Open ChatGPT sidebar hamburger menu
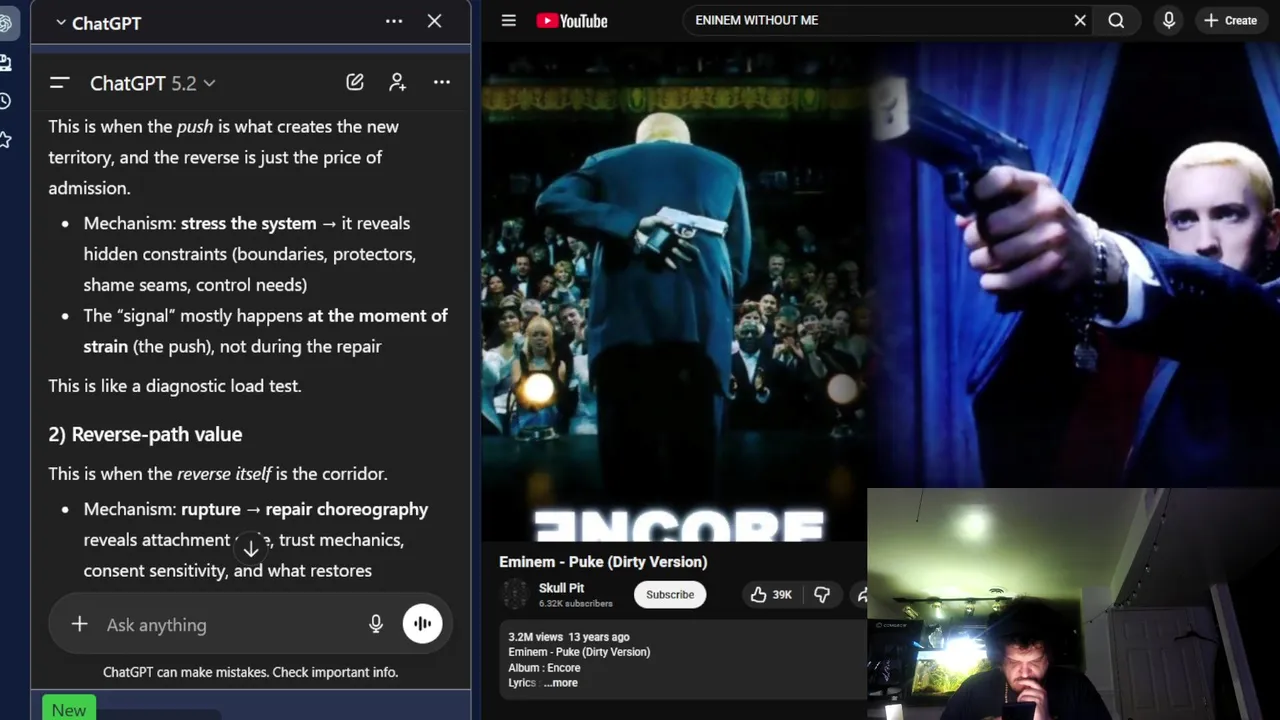The width and height of the screenshot is (1280, 720). tap(59, 83)
